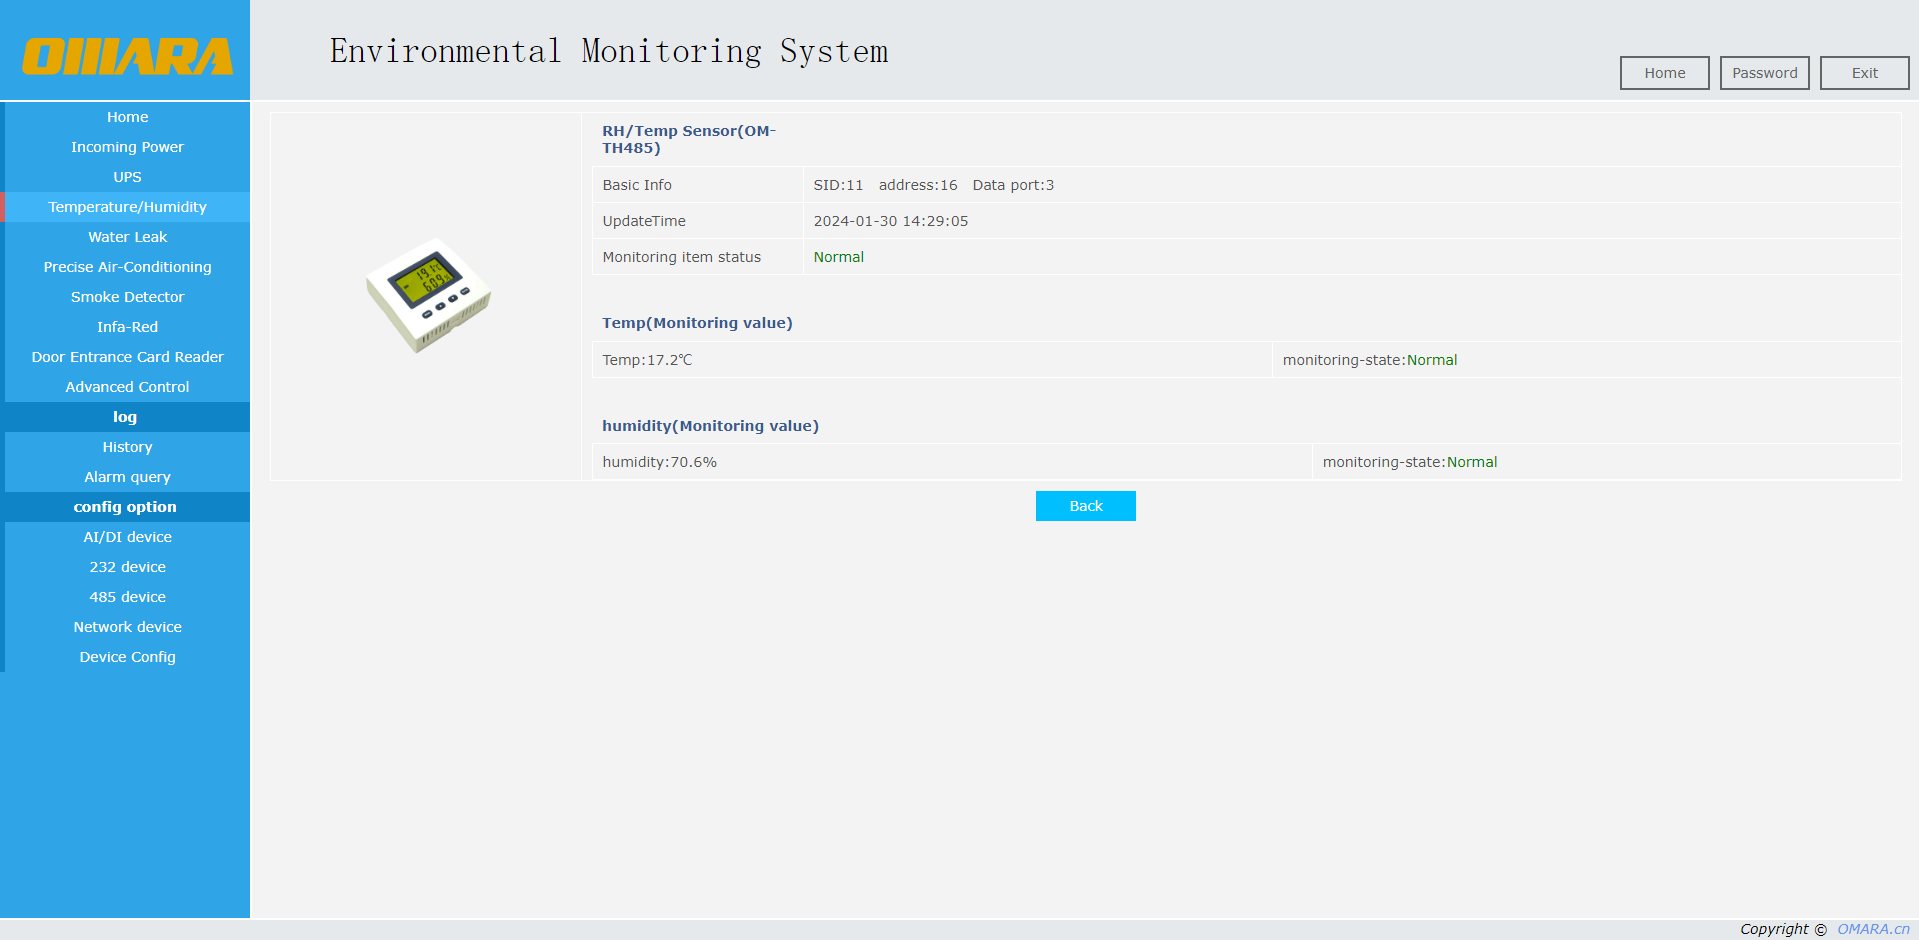Go to UPS monitoring page
The width and height of the screenshot is (1919, 940).
point(127,177)
